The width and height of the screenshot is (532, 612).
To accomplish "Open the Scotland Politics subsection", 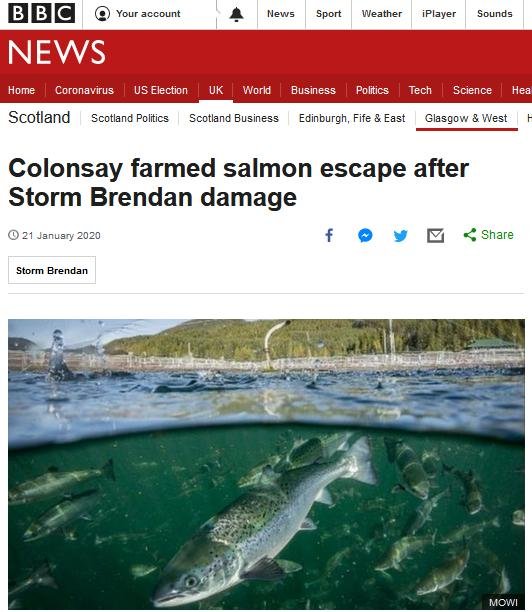I will 130,118.
